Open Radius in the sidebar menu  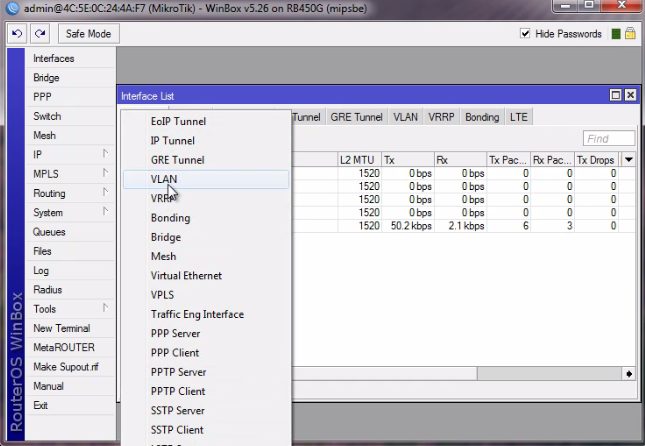70,290
